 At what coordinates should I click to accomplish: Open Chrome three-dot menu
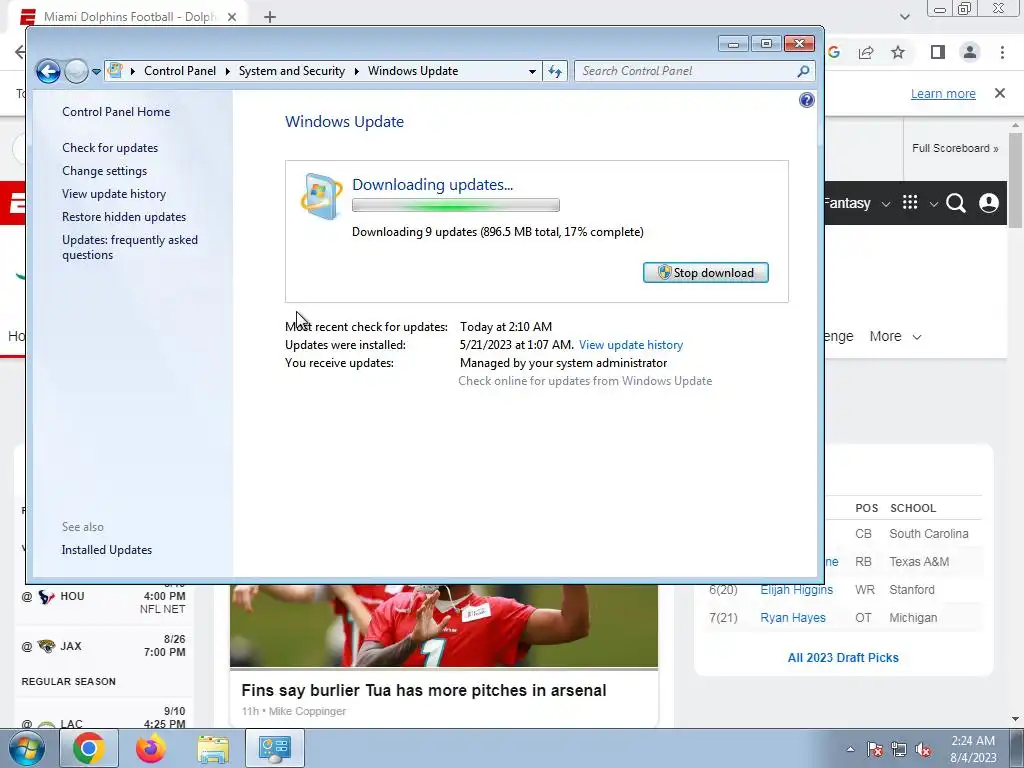pyautogui.click(x=1002, y=53)
